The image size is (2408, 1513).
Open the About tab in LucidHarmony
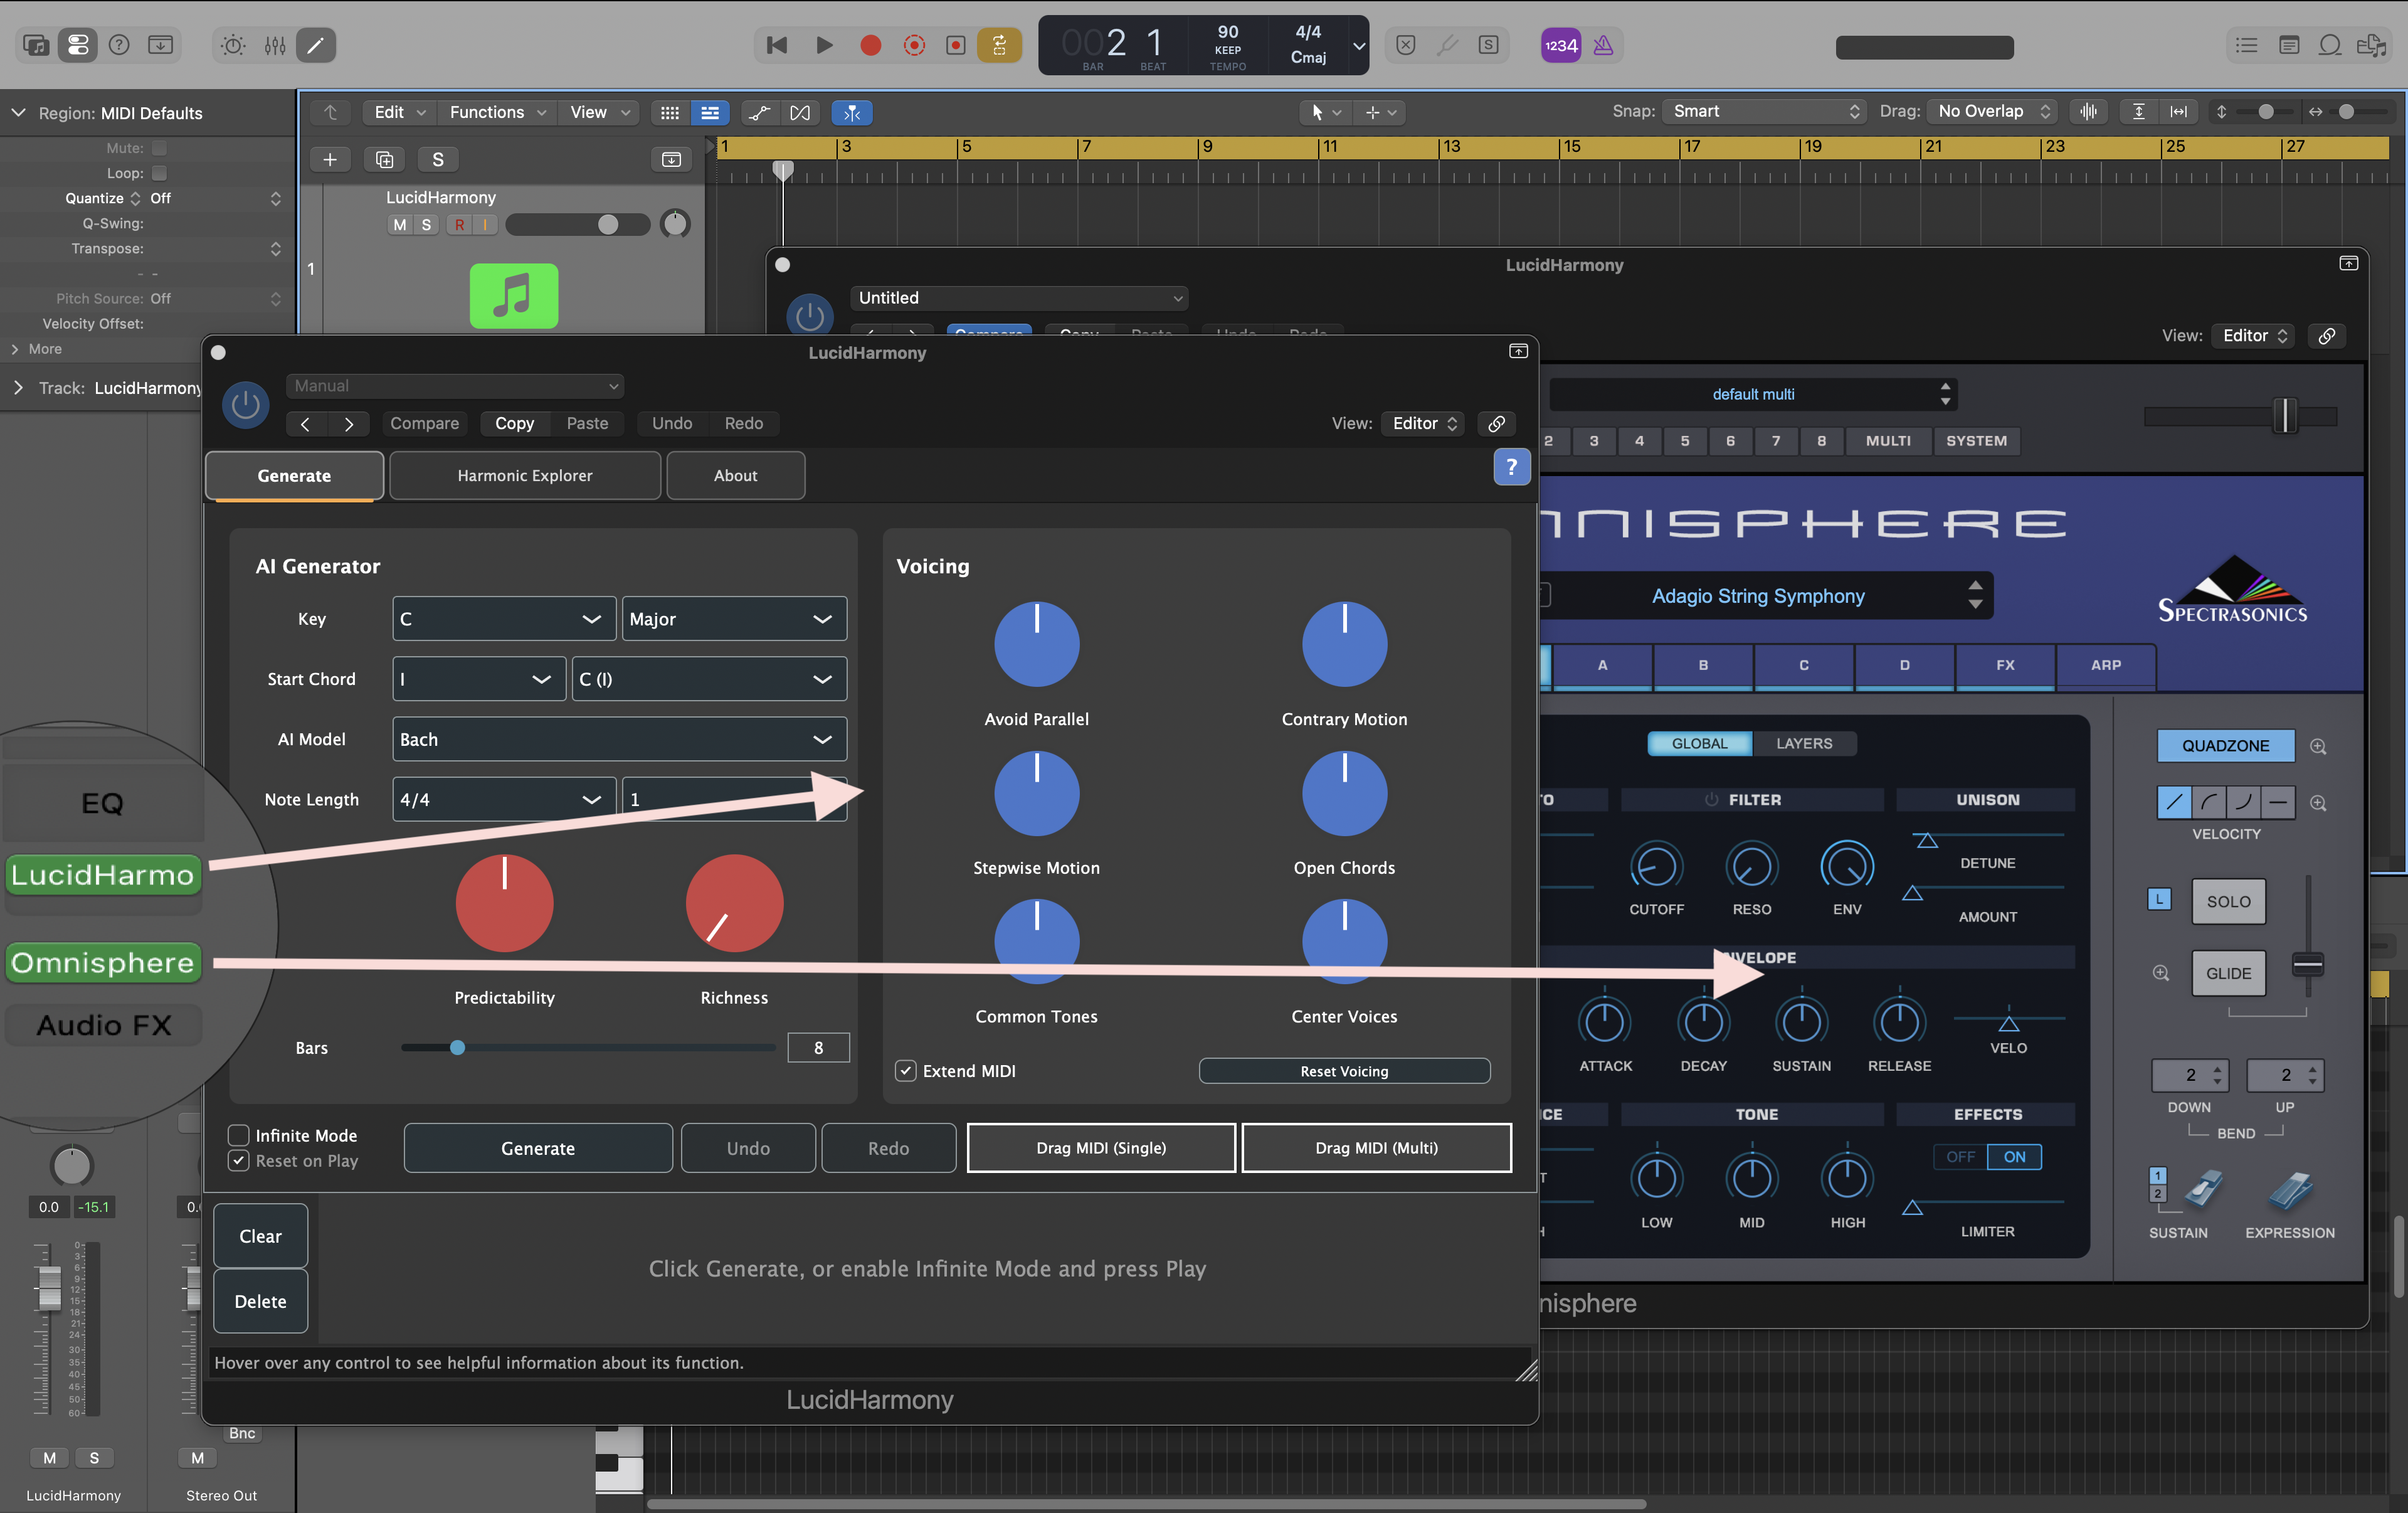point(735,475)
